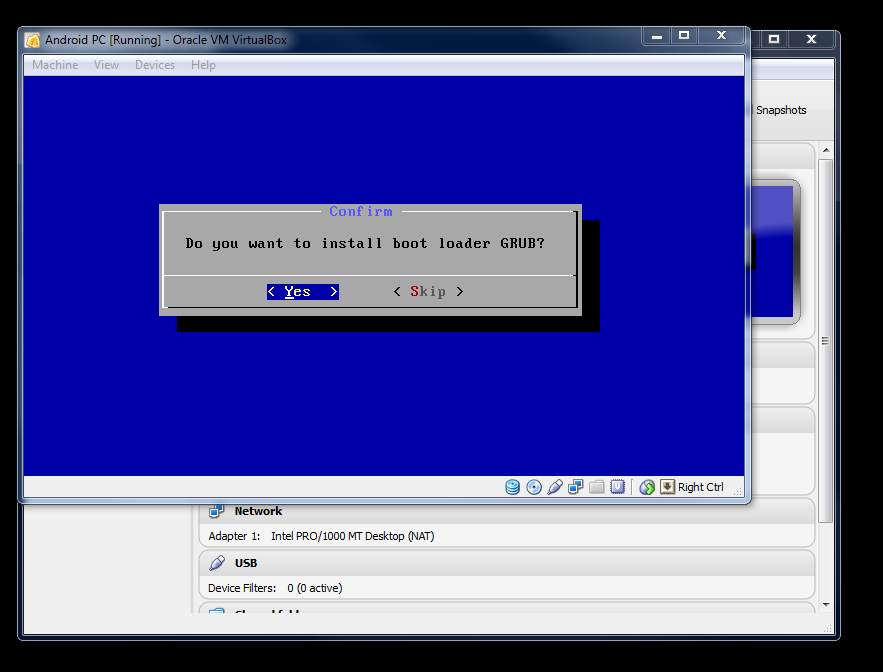Open the Help menu

tap(203, 65)
